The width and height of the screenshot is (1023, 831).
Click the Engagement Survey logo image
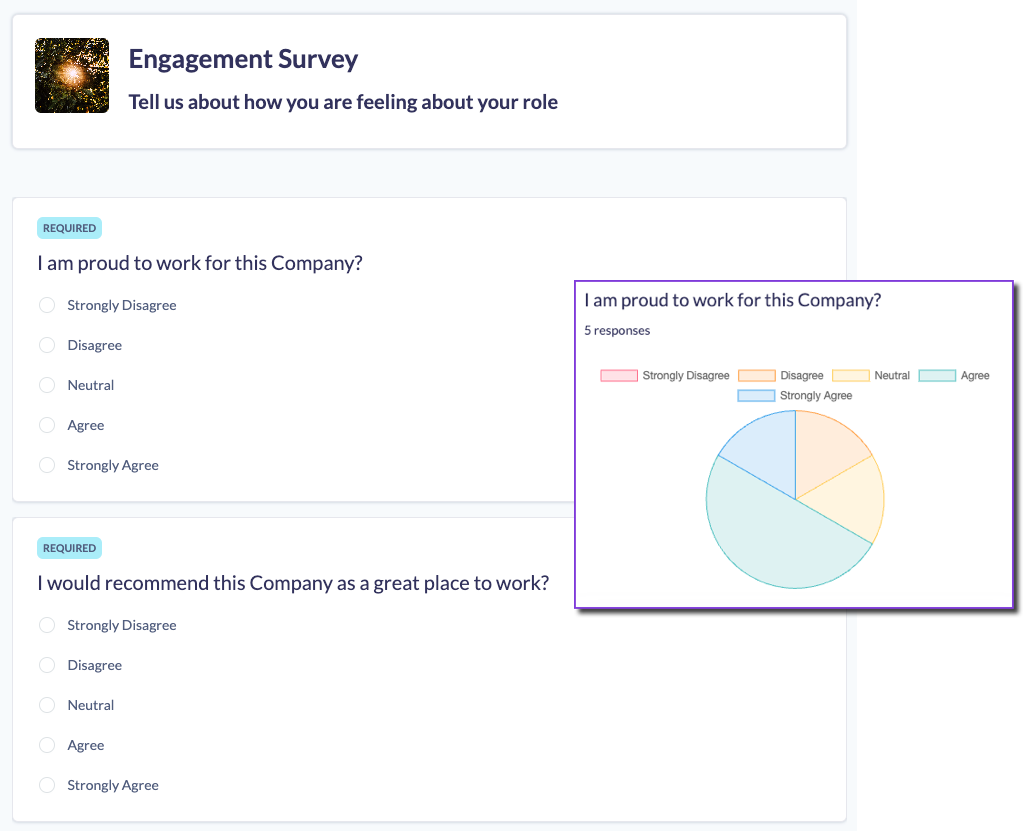[72, 75]
